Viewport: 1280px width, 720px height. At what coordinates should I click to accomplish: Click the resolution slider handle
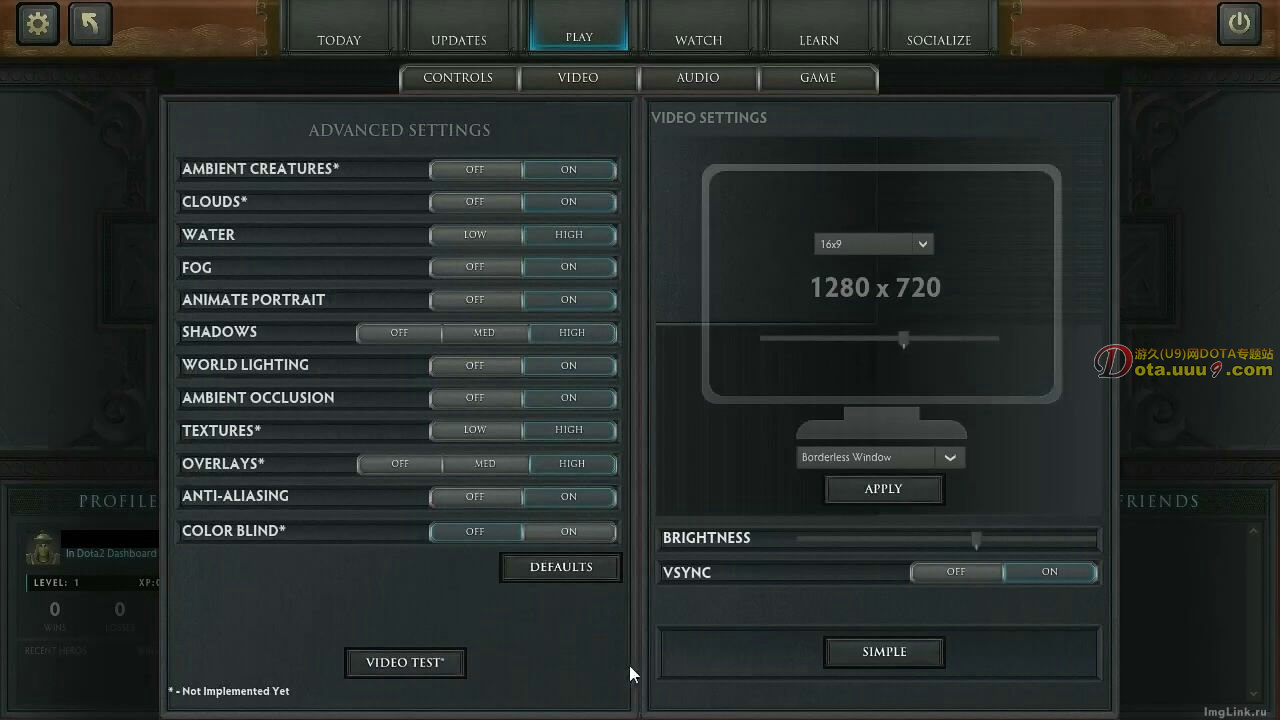tap(904, 340)
